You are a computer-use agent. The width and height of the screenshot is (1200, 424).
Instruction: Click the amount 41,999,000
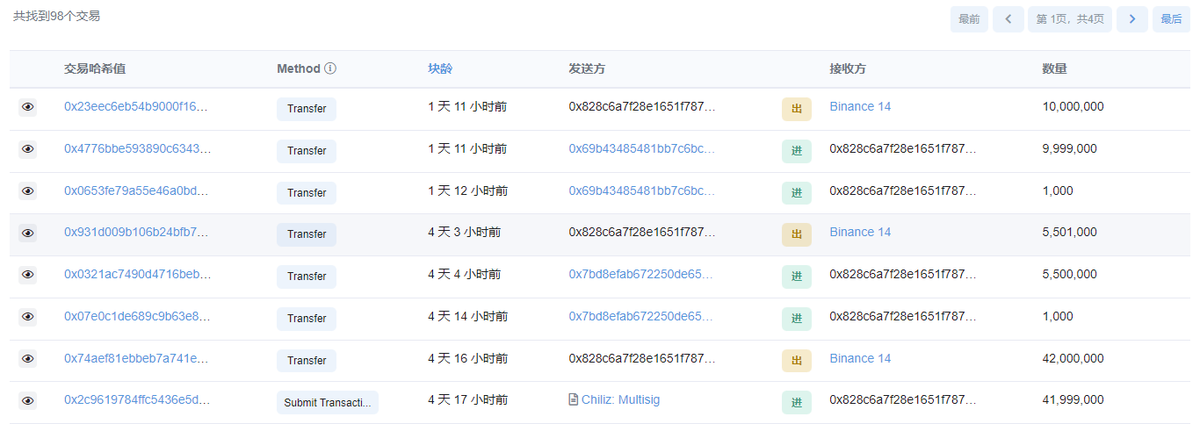coord(1073,400)
